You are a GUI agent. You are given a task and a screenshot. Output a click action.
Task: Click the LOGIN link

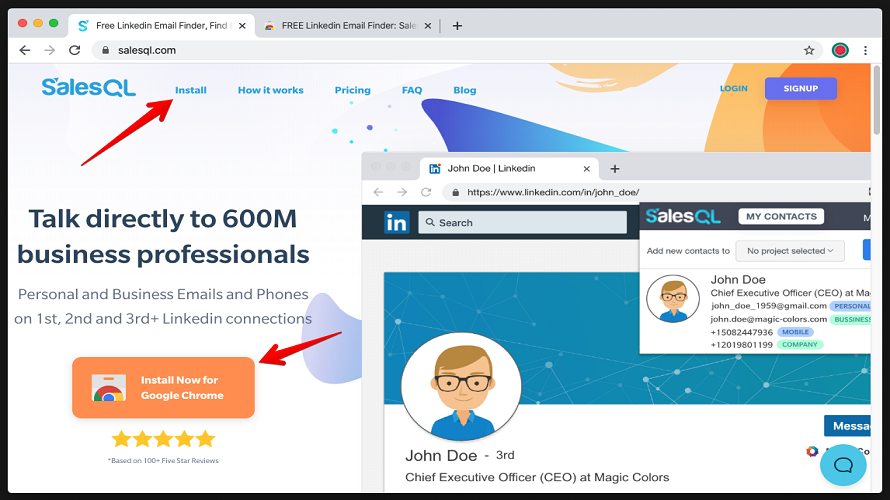coord(734,88)
